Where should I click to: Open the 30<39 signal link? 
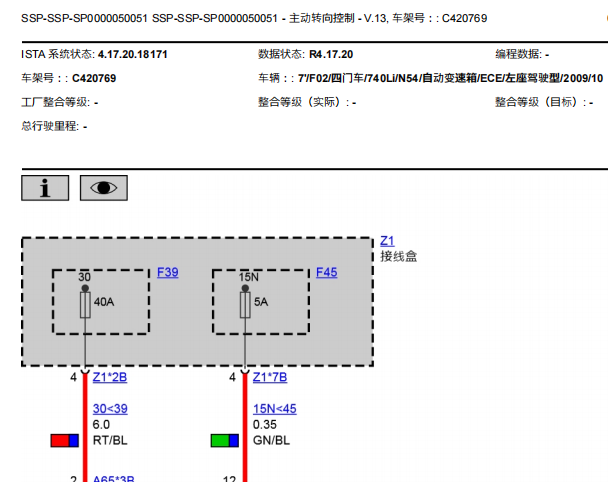click(x=110, y=409)
